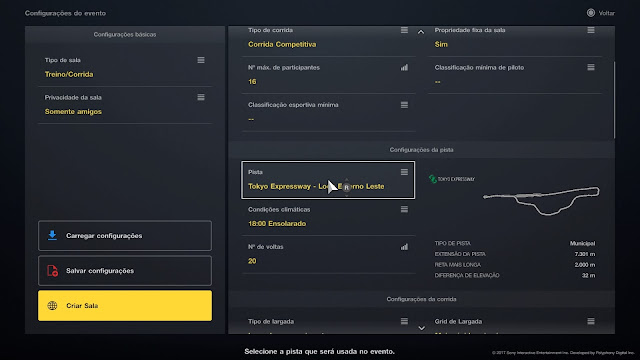
Task: Adjust Nº máx. de participantes bar icon
Action: pyautogui.click(x=404, y=67)
